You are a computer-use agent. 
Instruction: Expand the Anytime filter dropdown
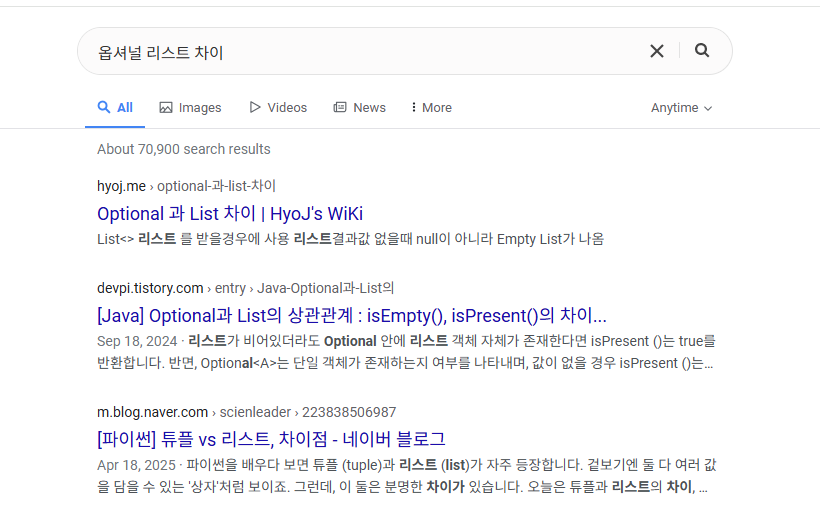click(681, 108)
